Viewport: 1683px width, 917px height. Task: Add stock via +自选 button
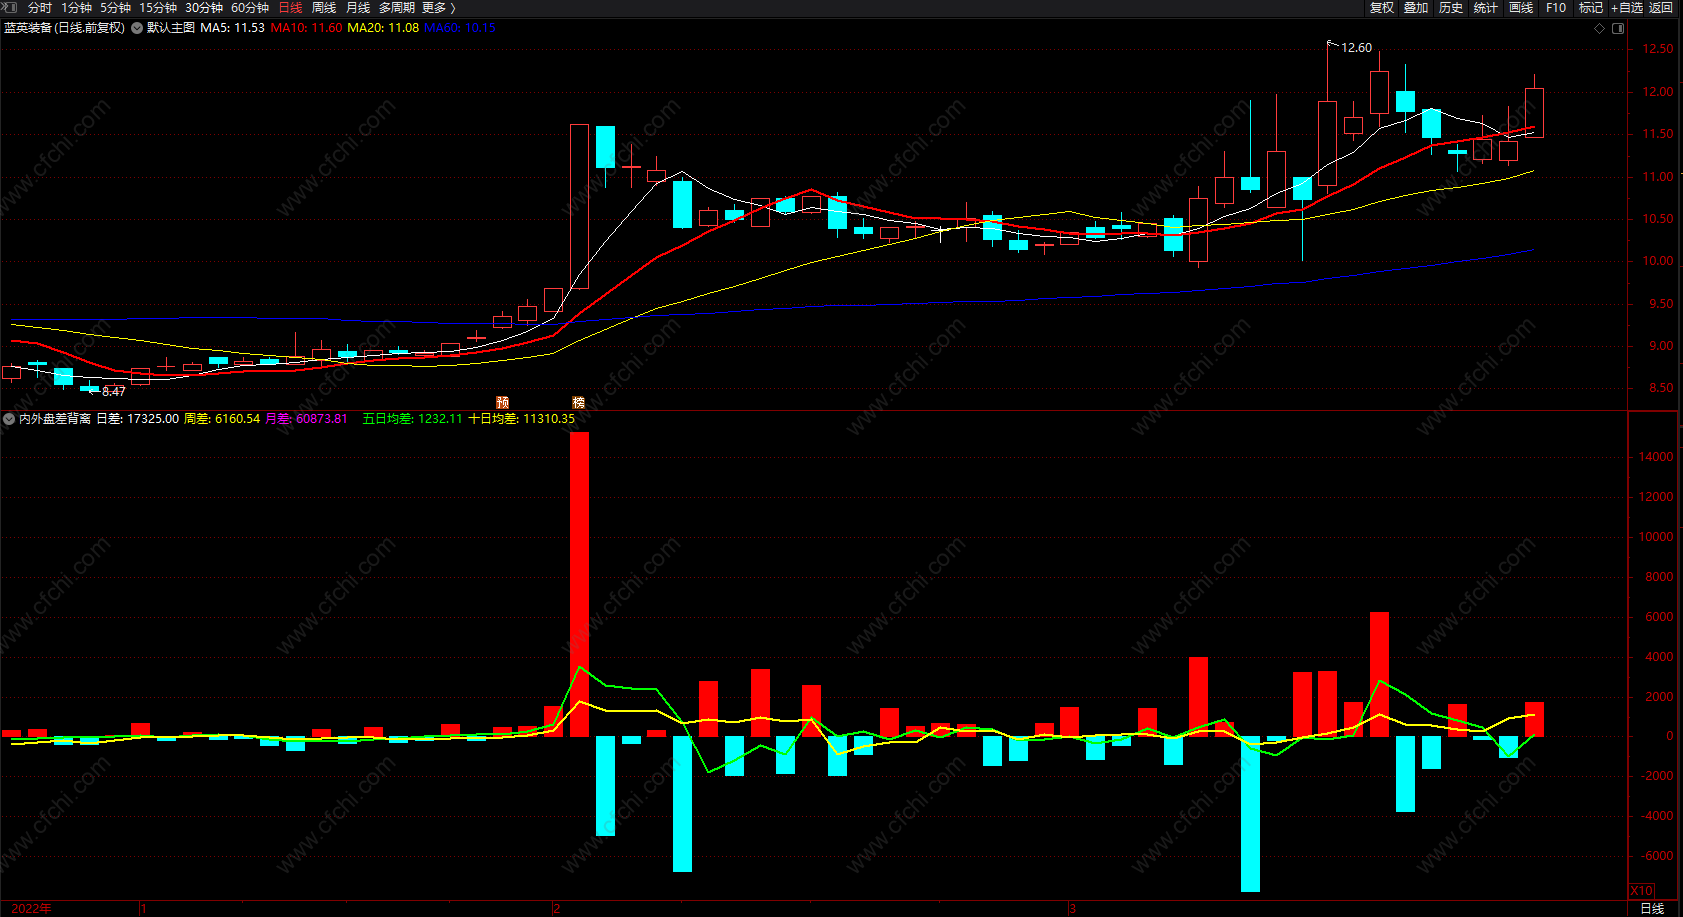[x=1627, y=8]
